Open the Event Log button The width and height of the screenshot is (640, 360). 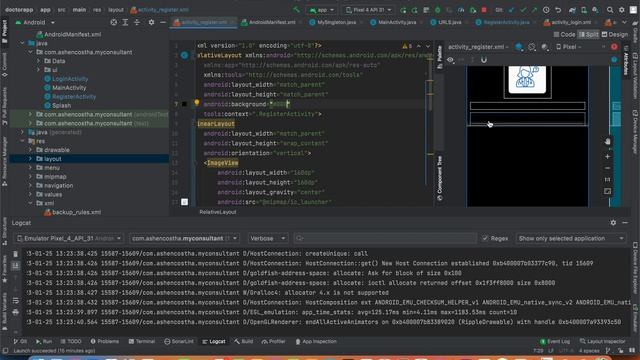coord(555,341)
